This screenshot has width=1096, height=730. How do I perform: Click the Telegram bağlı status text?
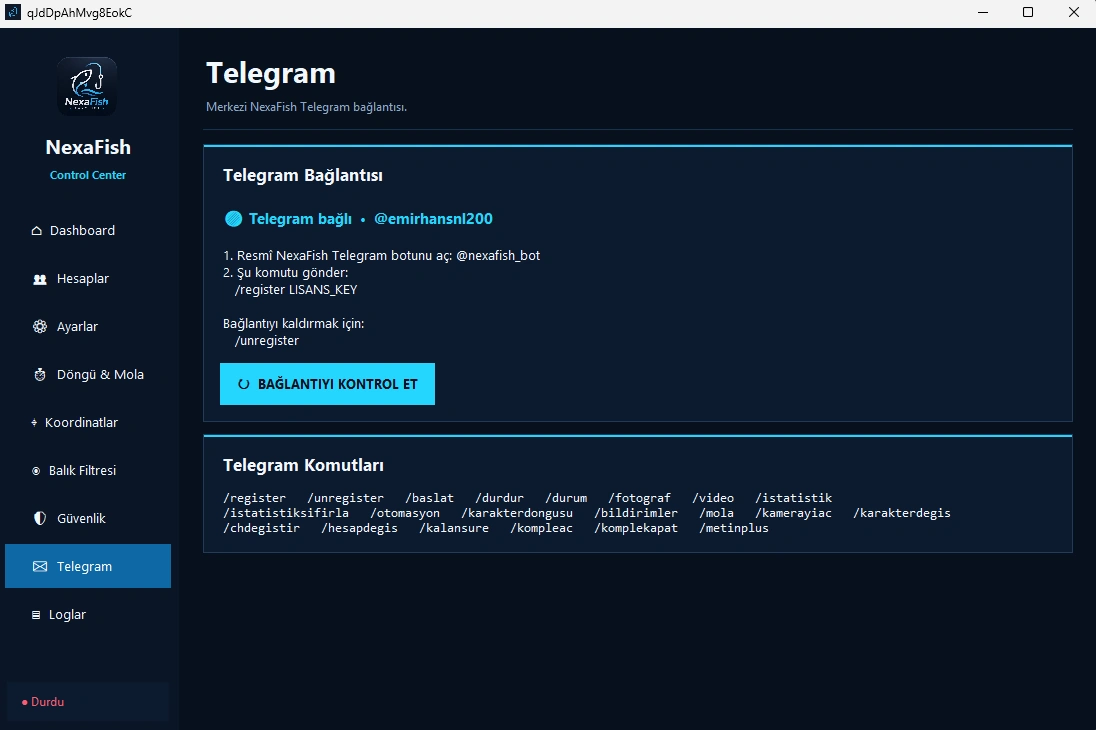click(300, 219)
